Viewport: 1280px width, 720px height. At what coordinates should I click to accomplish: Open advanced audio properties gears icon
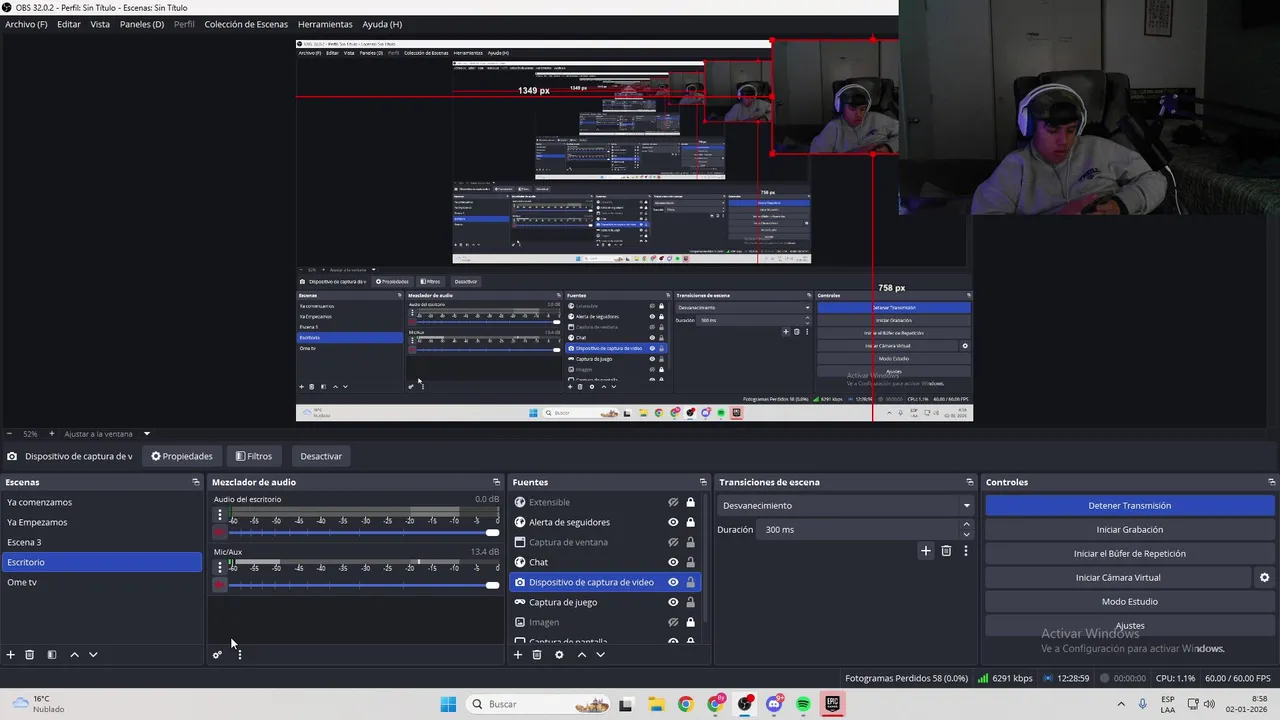(x=217, y=655)
